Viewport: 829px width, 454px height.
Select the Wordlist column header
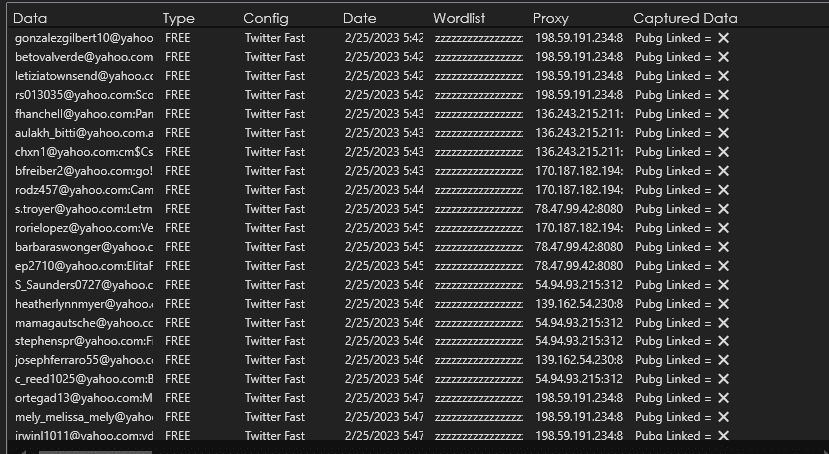[x=461, y=18]
